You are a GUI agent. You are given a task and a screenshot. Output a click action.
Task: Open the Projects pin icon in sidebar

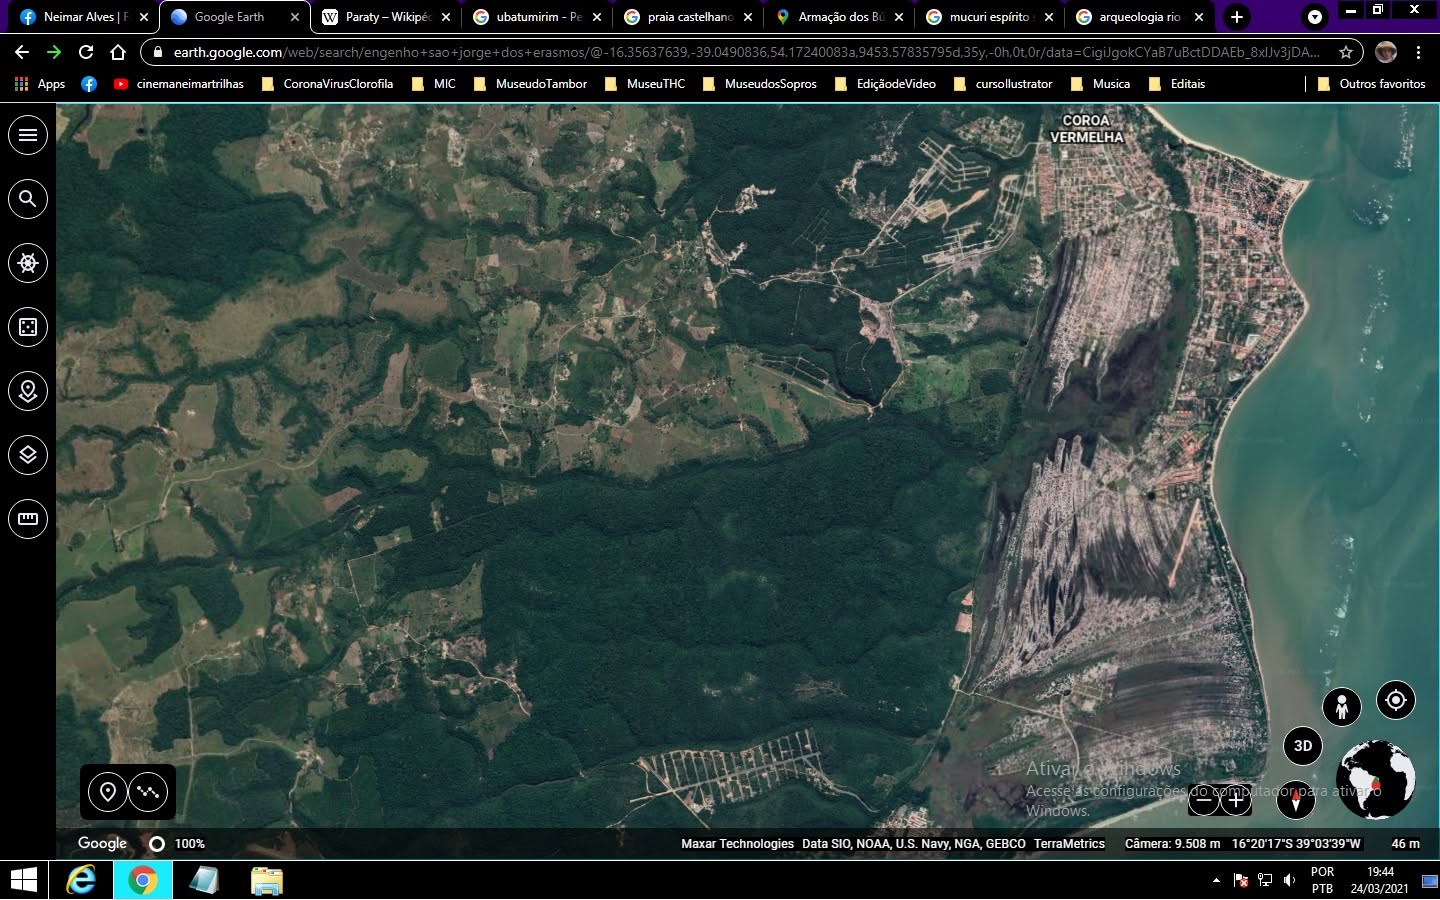point(28,391)
